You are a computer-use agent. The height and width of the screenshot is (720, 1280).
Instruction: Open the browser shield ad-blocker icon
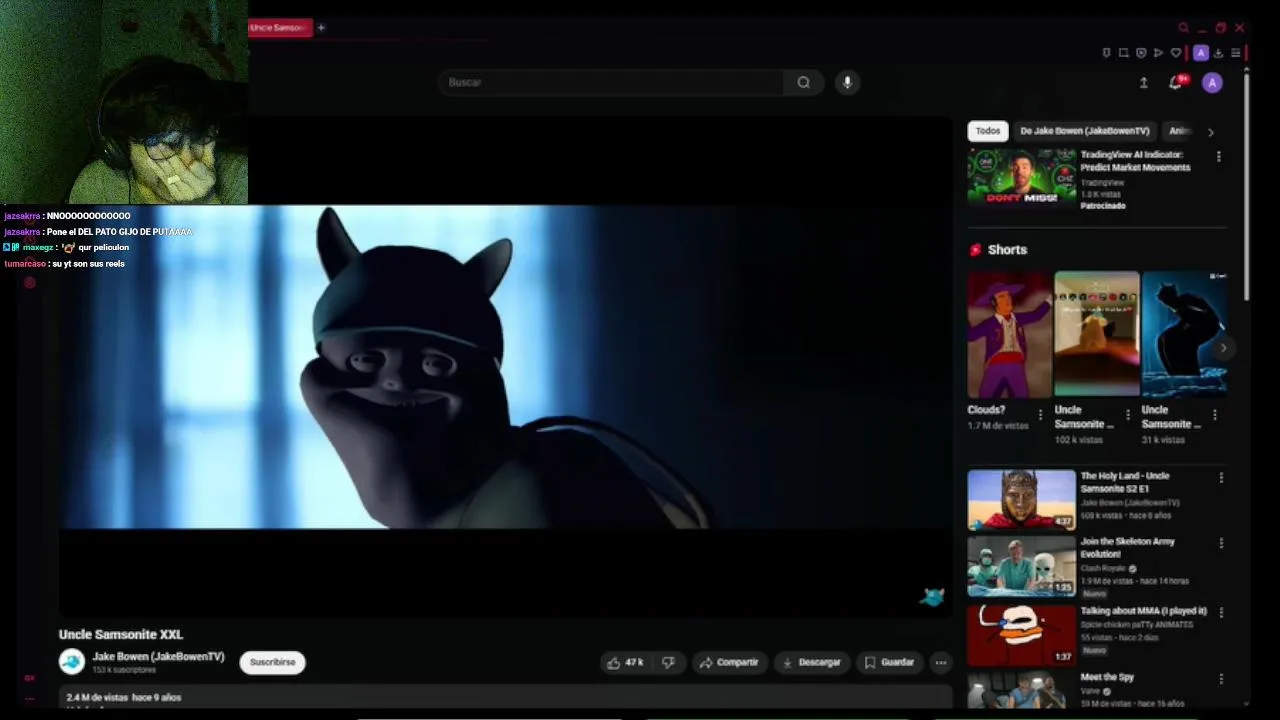[1141, 53]
